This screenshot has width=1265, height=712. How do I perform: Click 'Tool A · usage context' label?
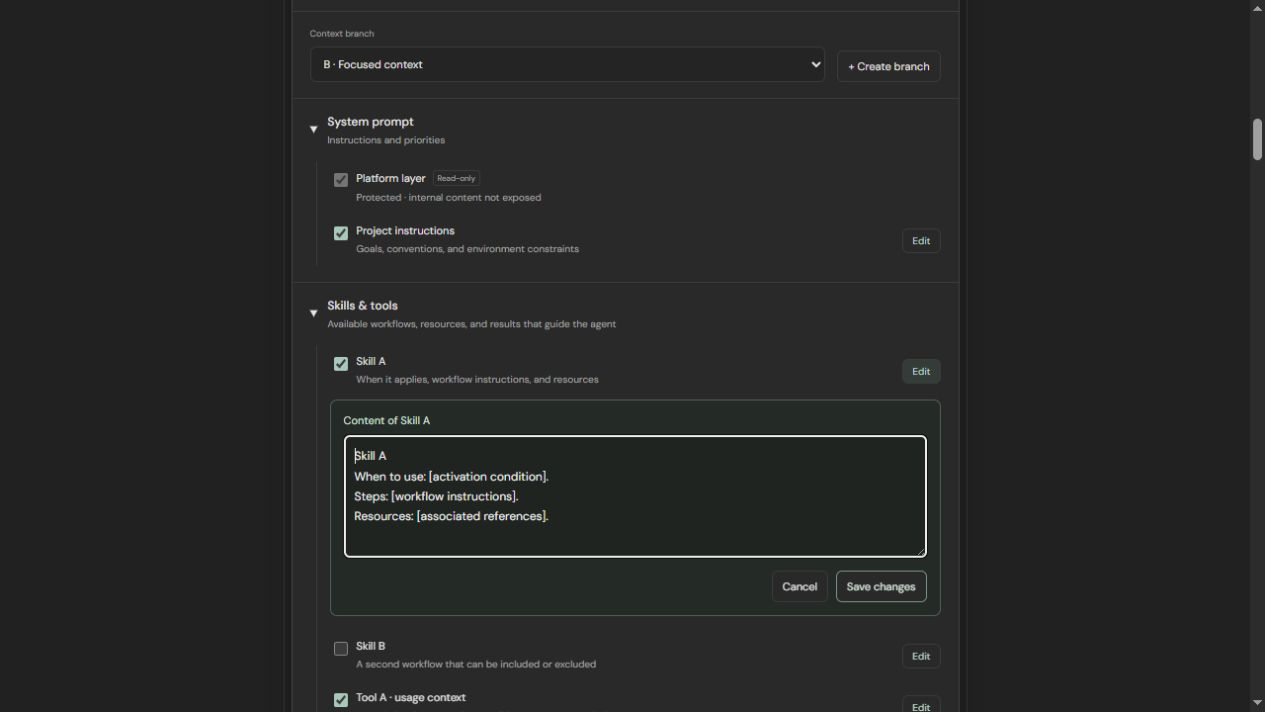click(x=411, y=698)
